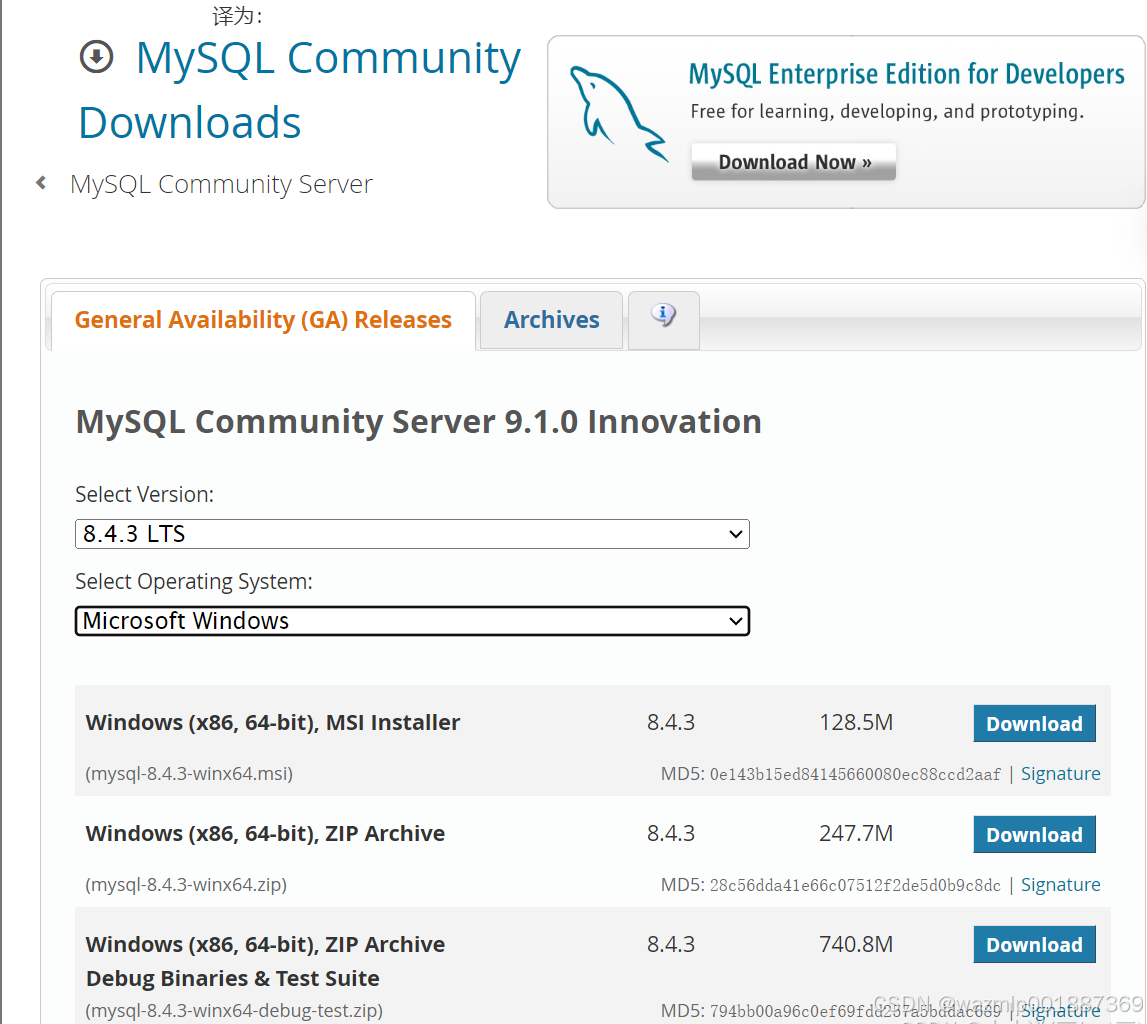Image resolution: width=1147 pixels, height=1024 pixels.
Task: Select the General Availability (GA) Releases tab
Action: point(263,319)
